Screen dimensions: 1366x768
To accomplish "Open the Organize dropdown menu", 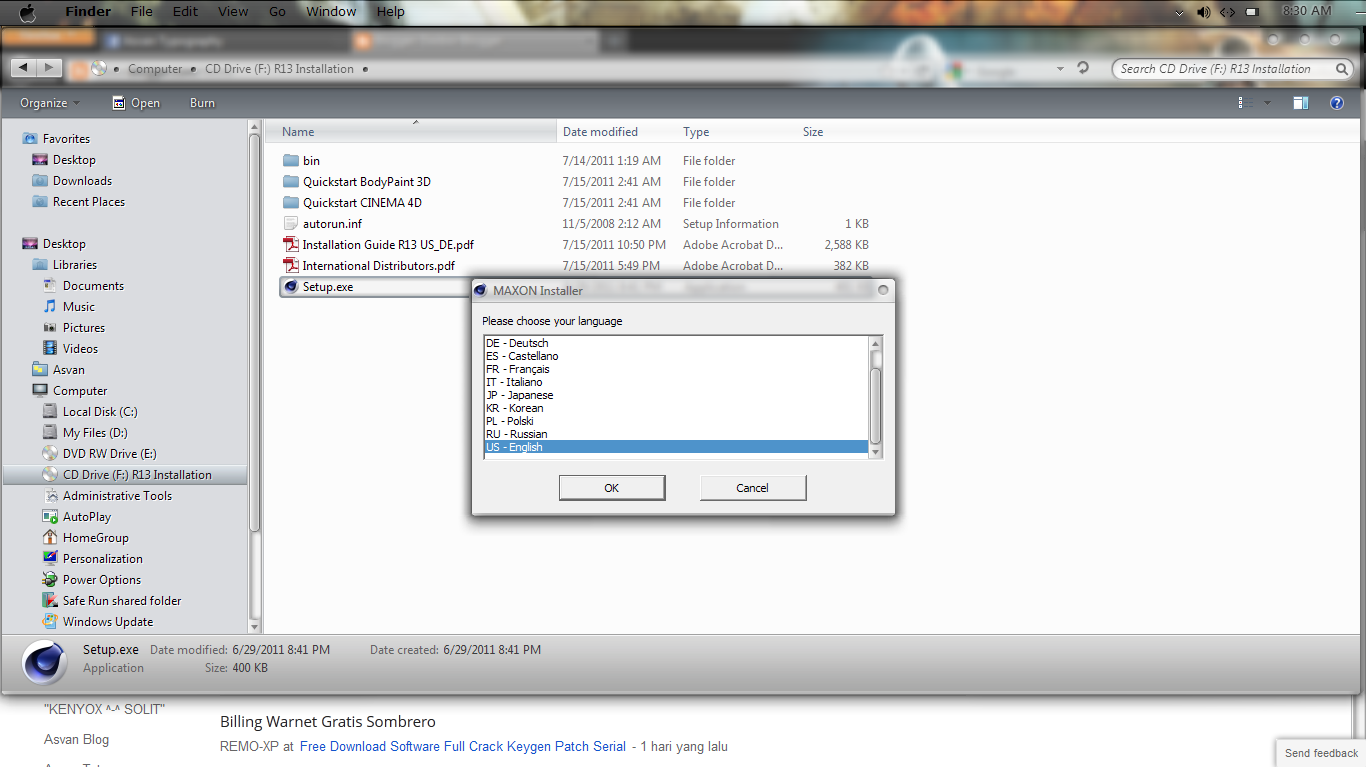I will point(50,103).
